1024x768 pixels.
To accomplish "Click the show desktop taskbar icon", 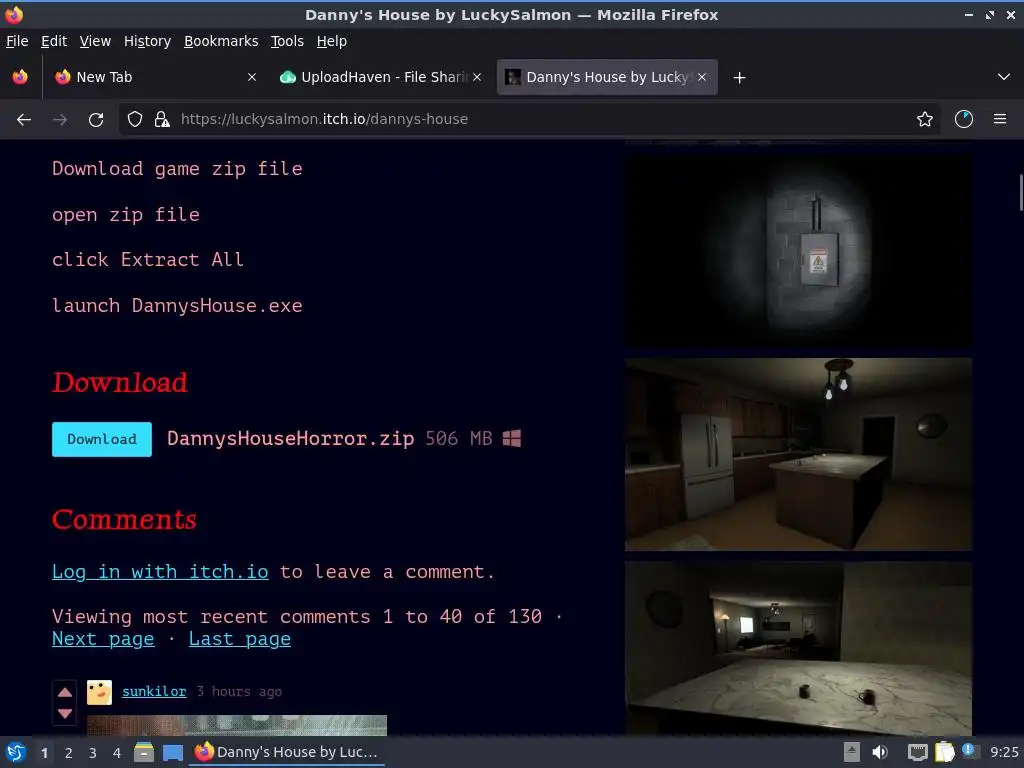I will pos(173,753).
